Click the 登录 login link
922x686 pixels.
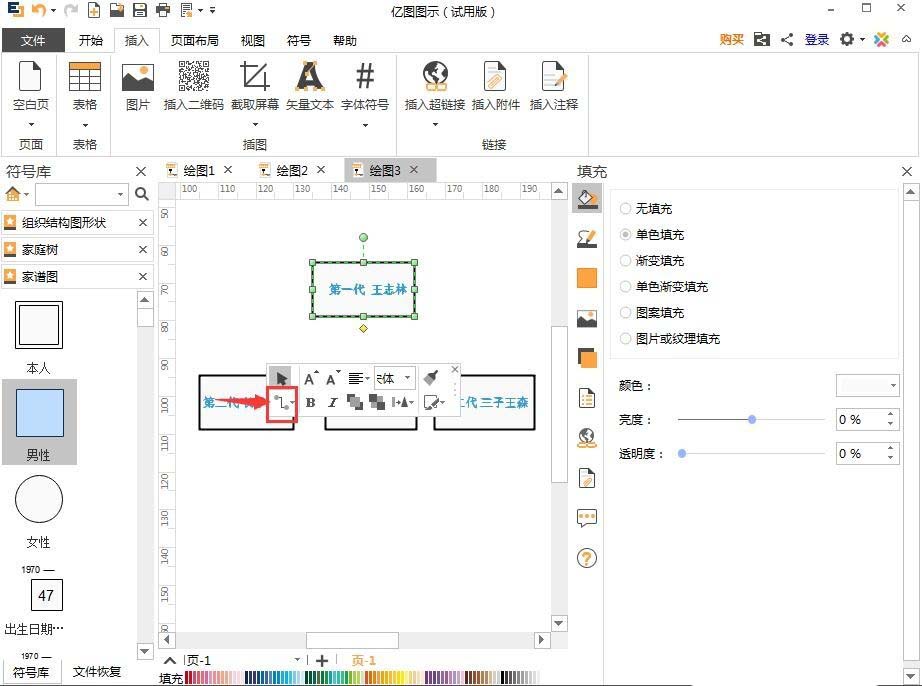click(x=817, y=40)
